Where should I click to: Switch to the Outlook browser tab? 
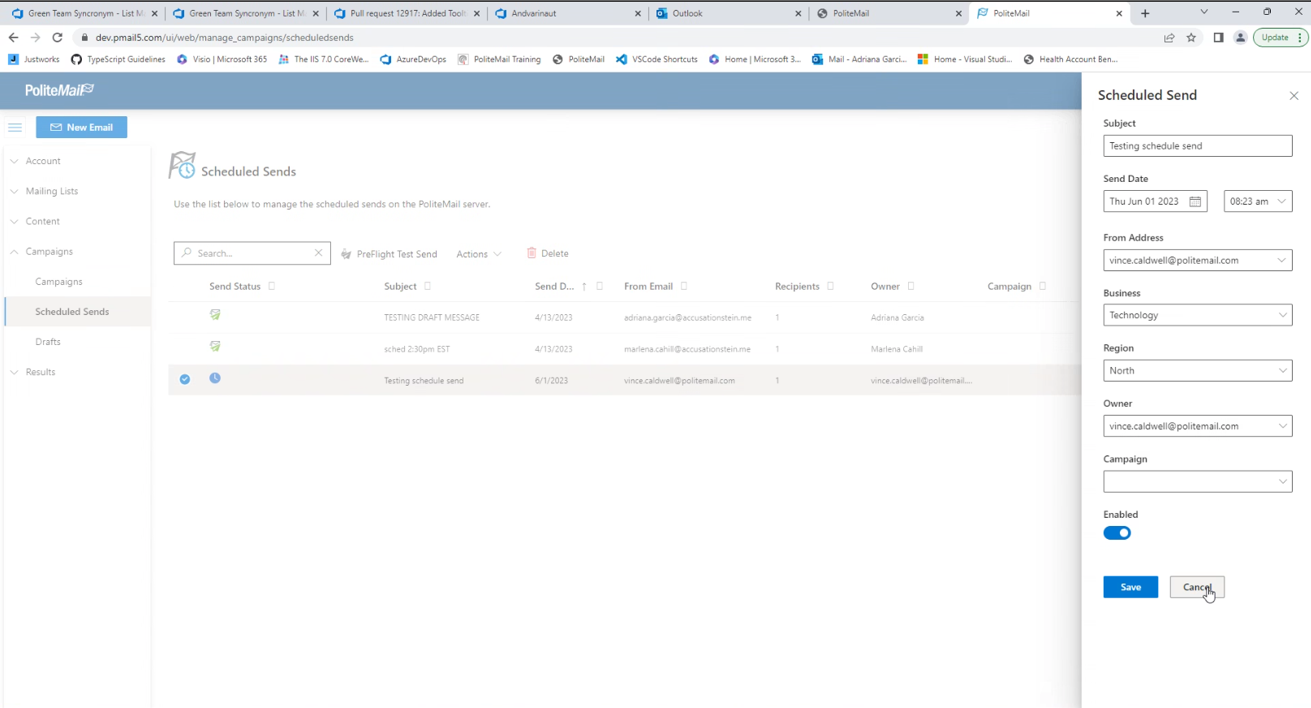point(727,13)
